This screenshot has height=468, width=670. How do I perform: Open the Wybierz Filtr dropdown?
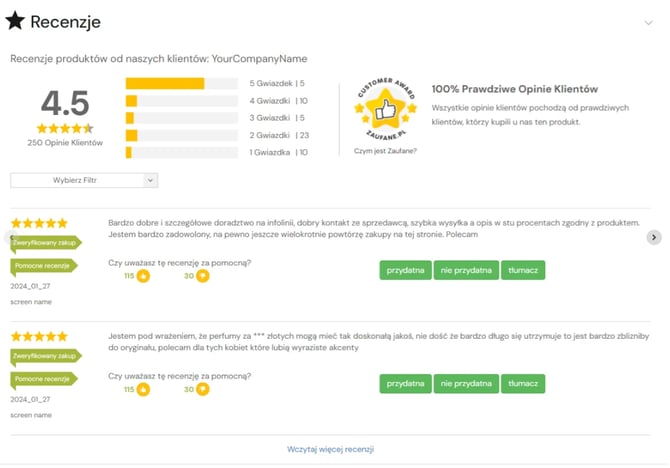point(84,180)
